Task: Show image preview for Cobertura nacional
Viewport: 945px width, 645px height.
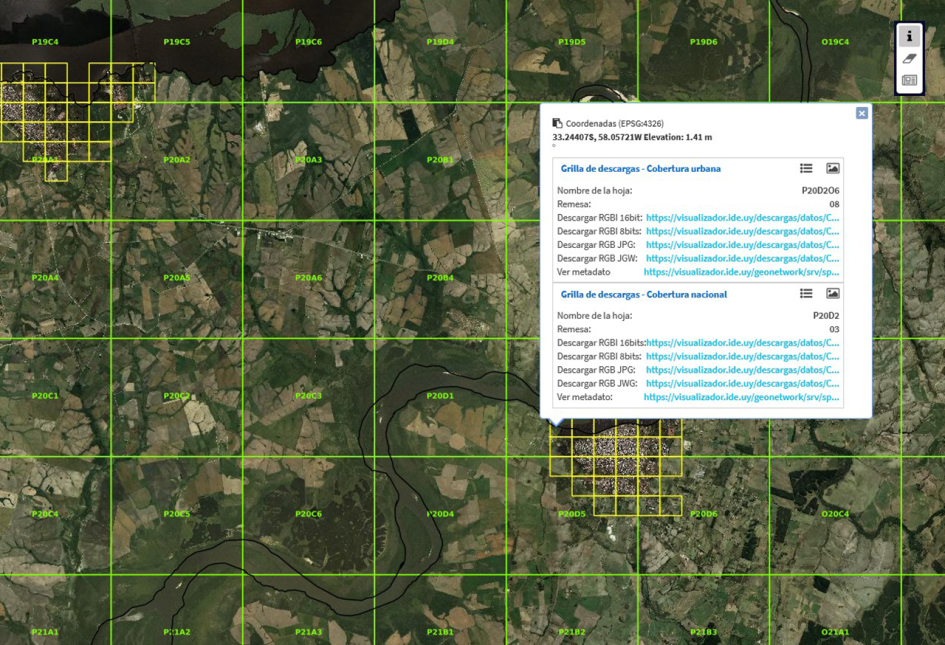Action: (x=832, y=294)
